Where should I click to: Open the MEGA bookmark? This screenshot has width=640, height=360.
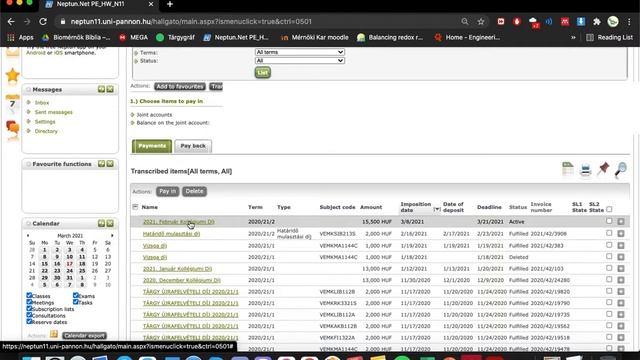[133, 38]
